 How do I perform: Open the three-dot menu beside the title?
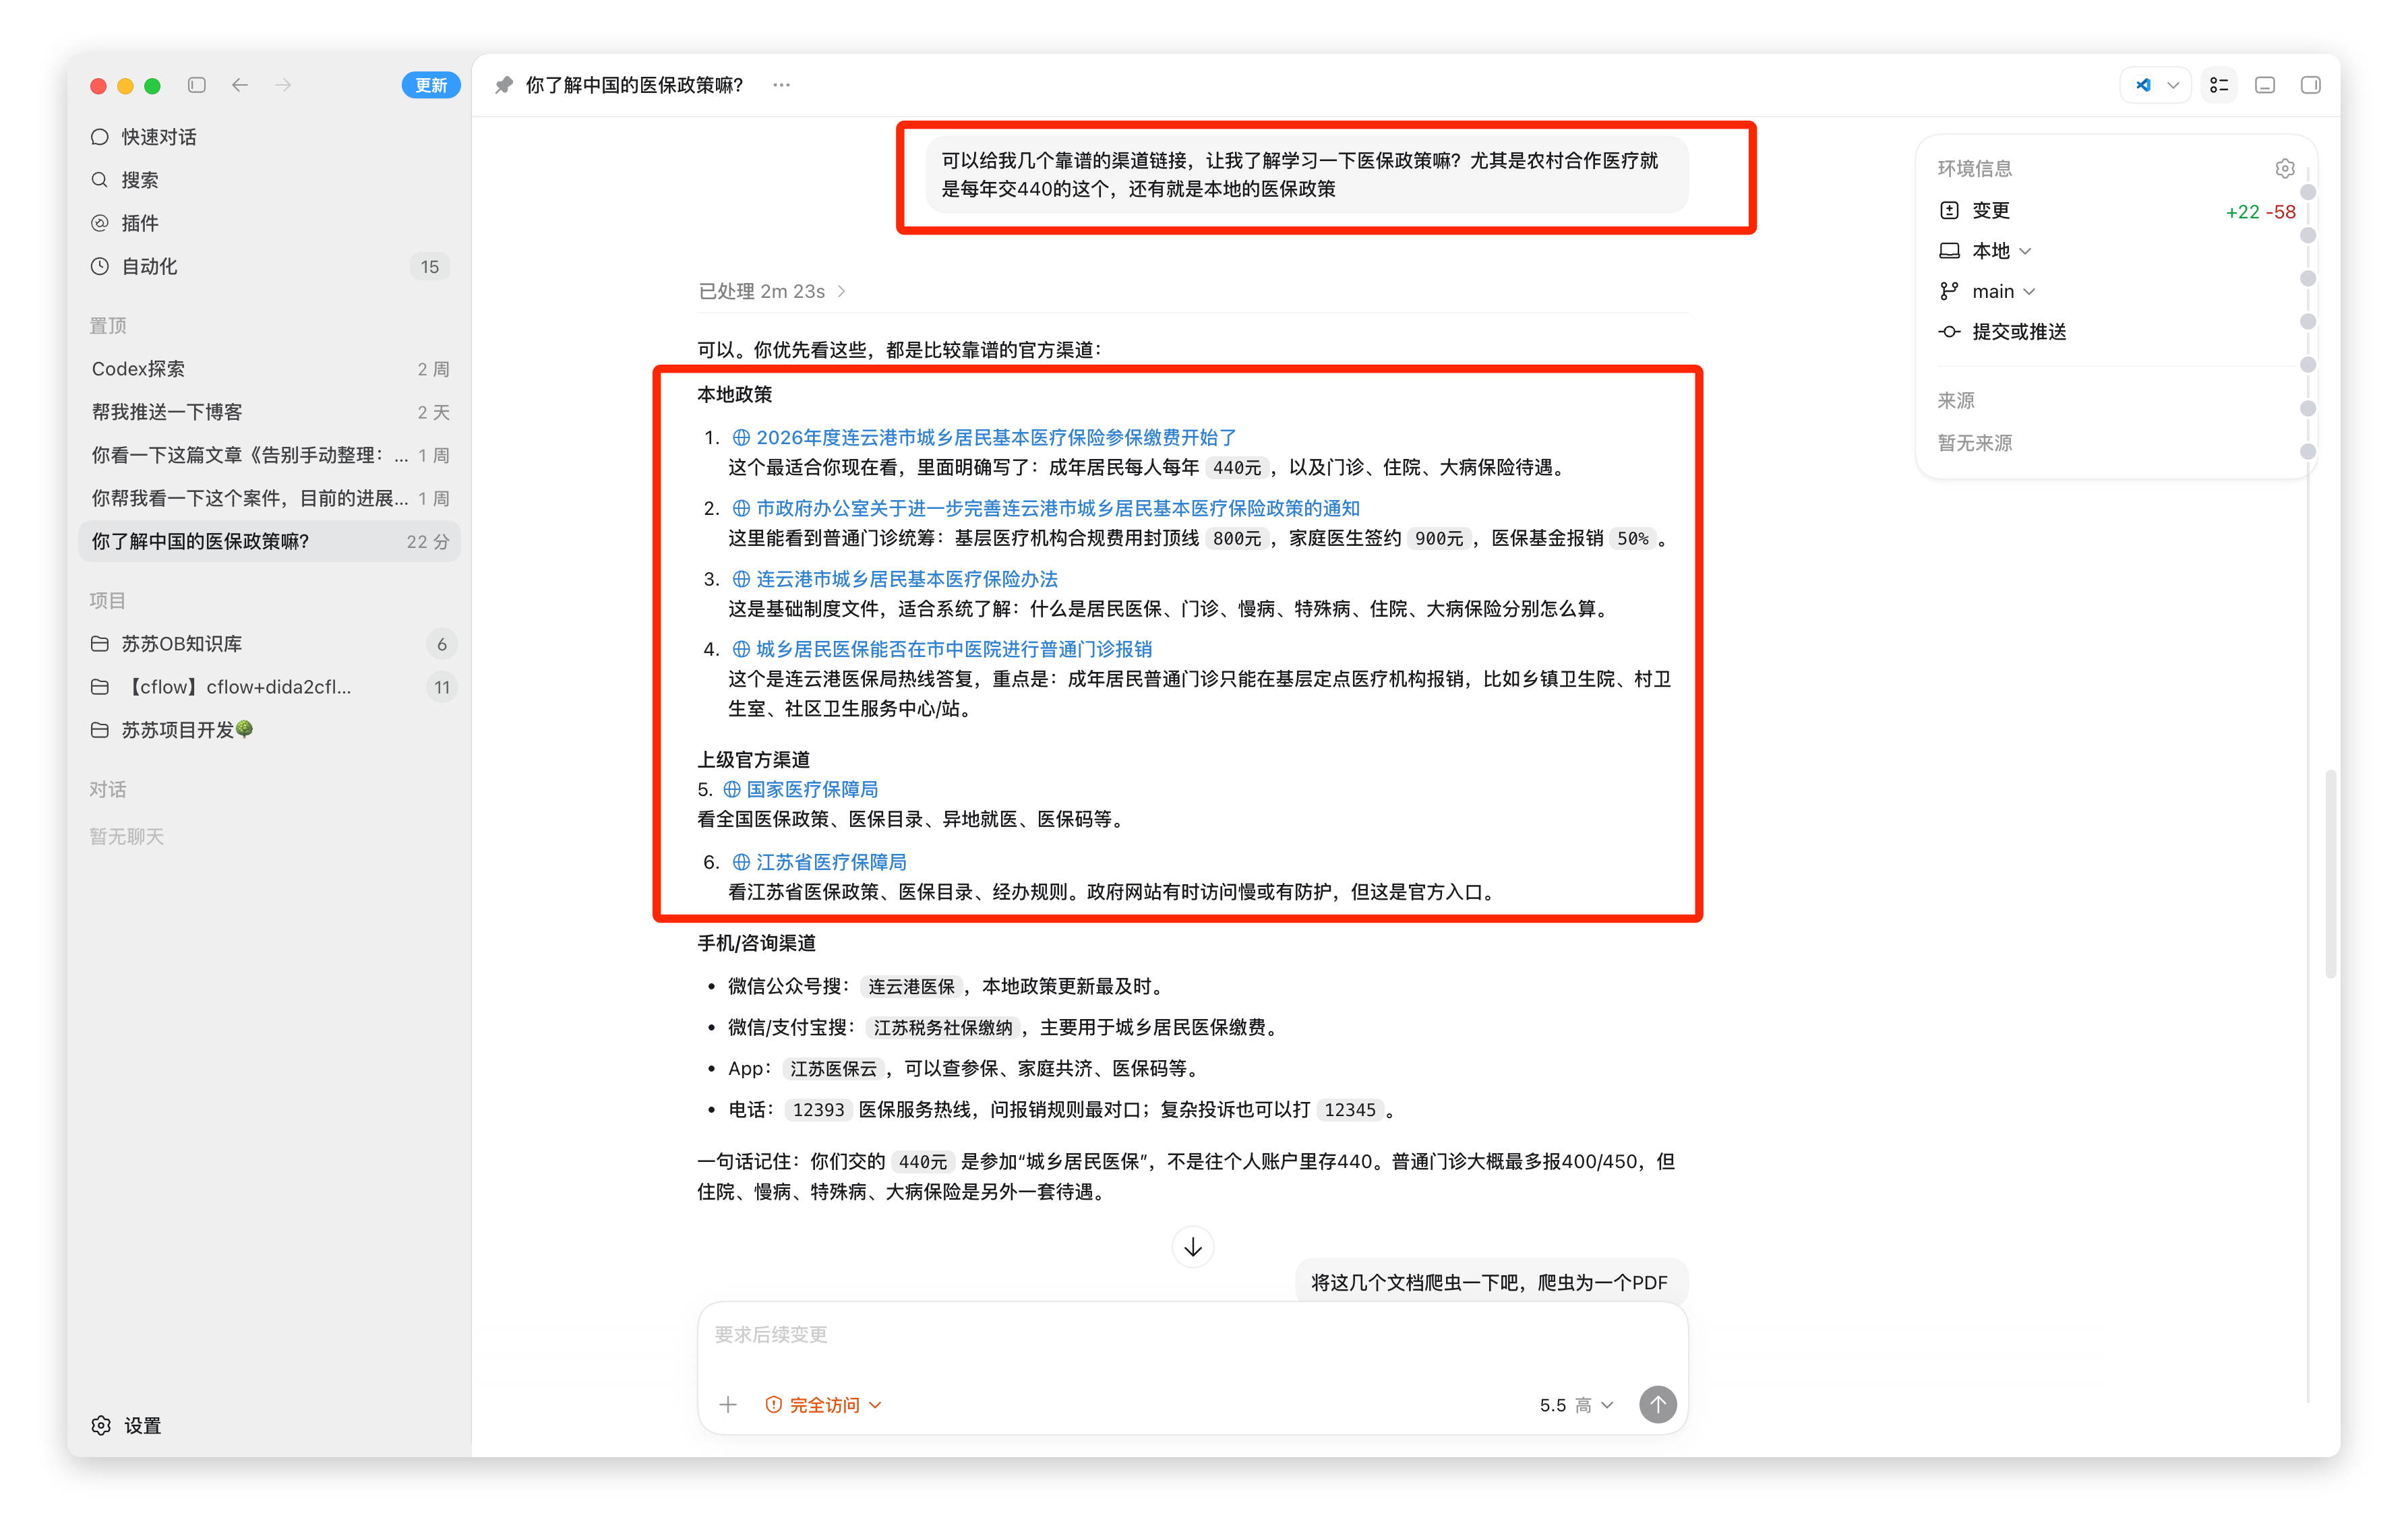pyautogui.click(x=782, y=85)
